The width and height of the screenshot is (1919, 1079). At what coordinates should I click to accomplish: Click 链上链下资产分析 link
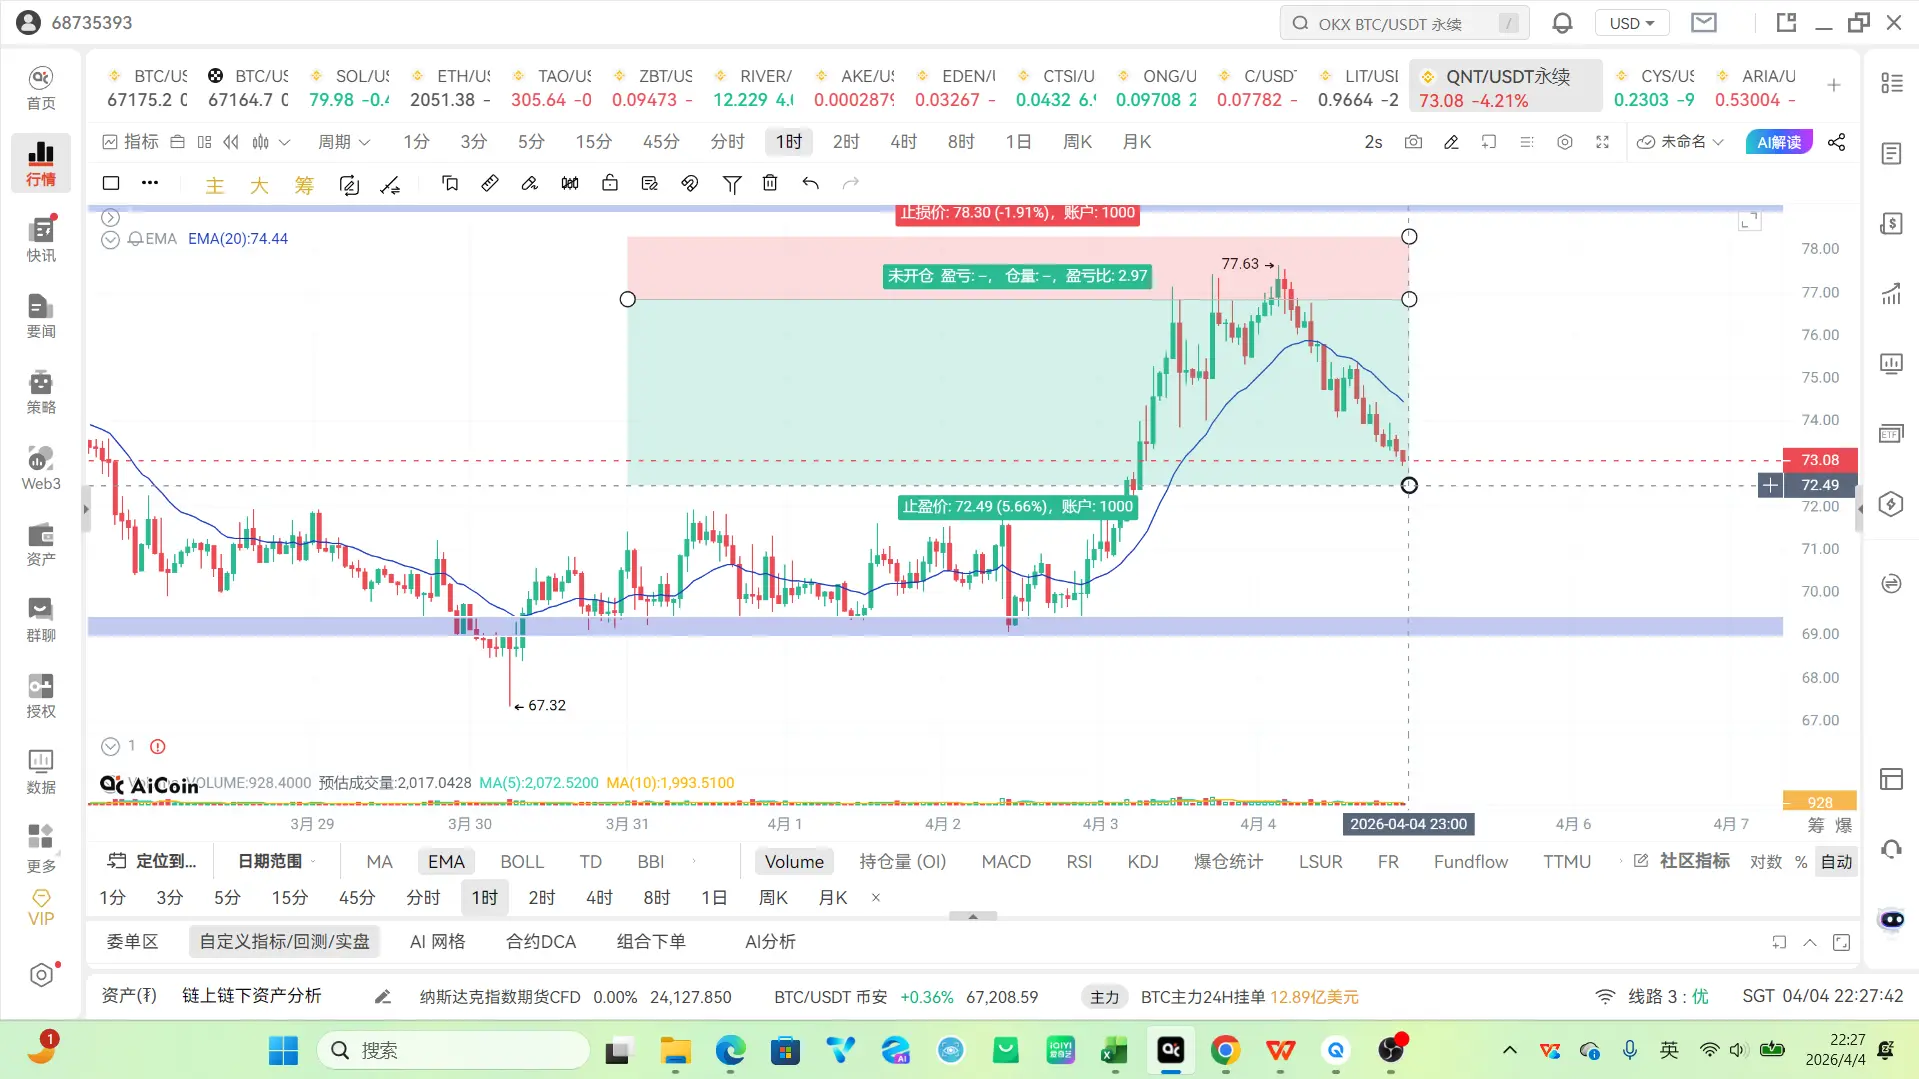252,996
